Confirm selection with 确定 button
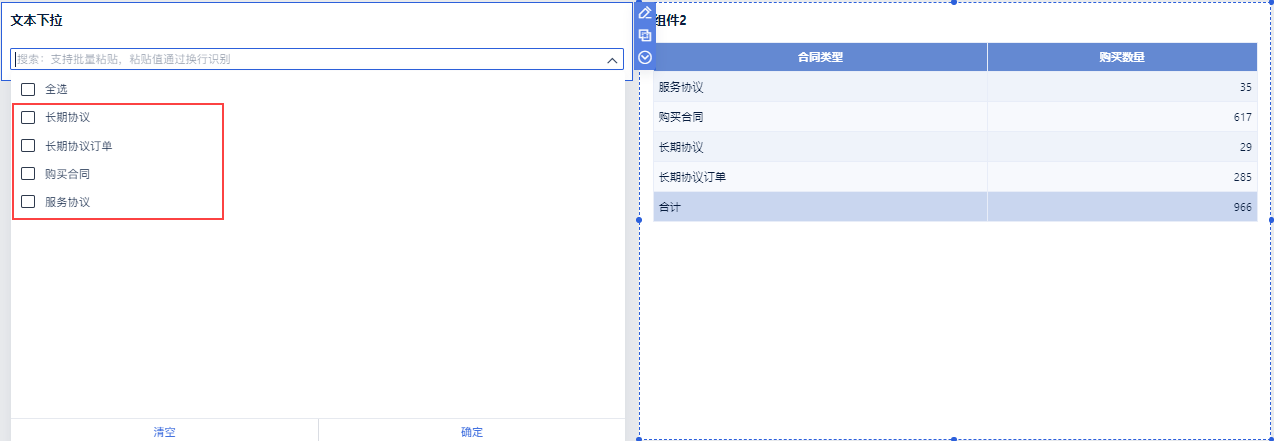Image resolution: width=1274 pixels, height=441 pixels. [472, 432]
